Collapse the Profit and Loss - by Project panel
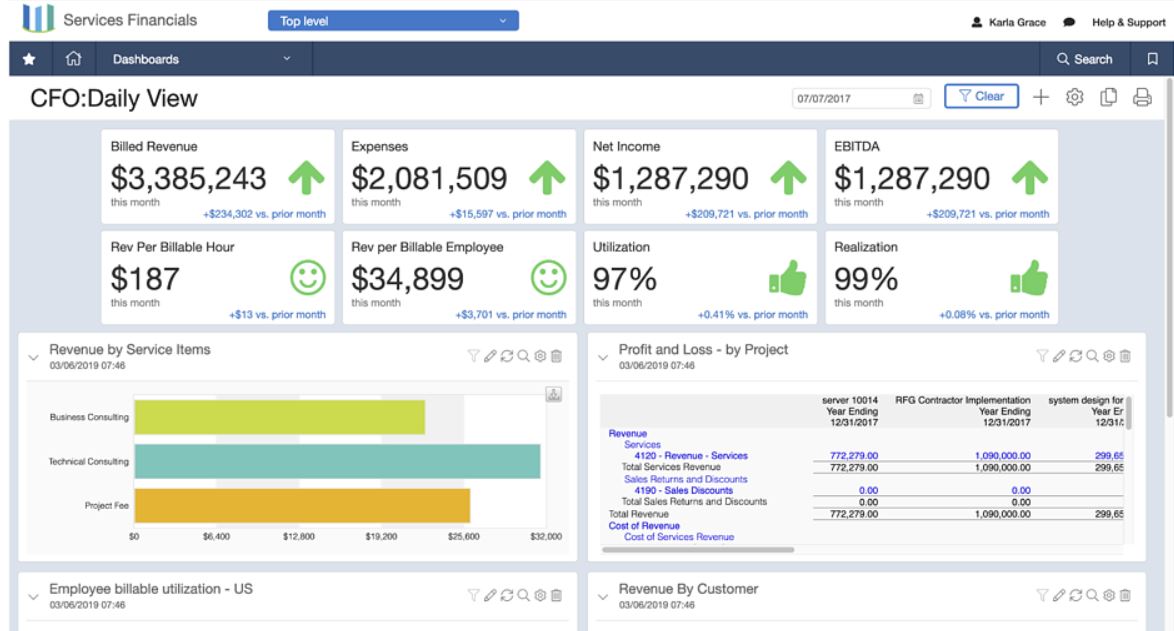The height and width of the screenshot is (631, 1174). 604,357
